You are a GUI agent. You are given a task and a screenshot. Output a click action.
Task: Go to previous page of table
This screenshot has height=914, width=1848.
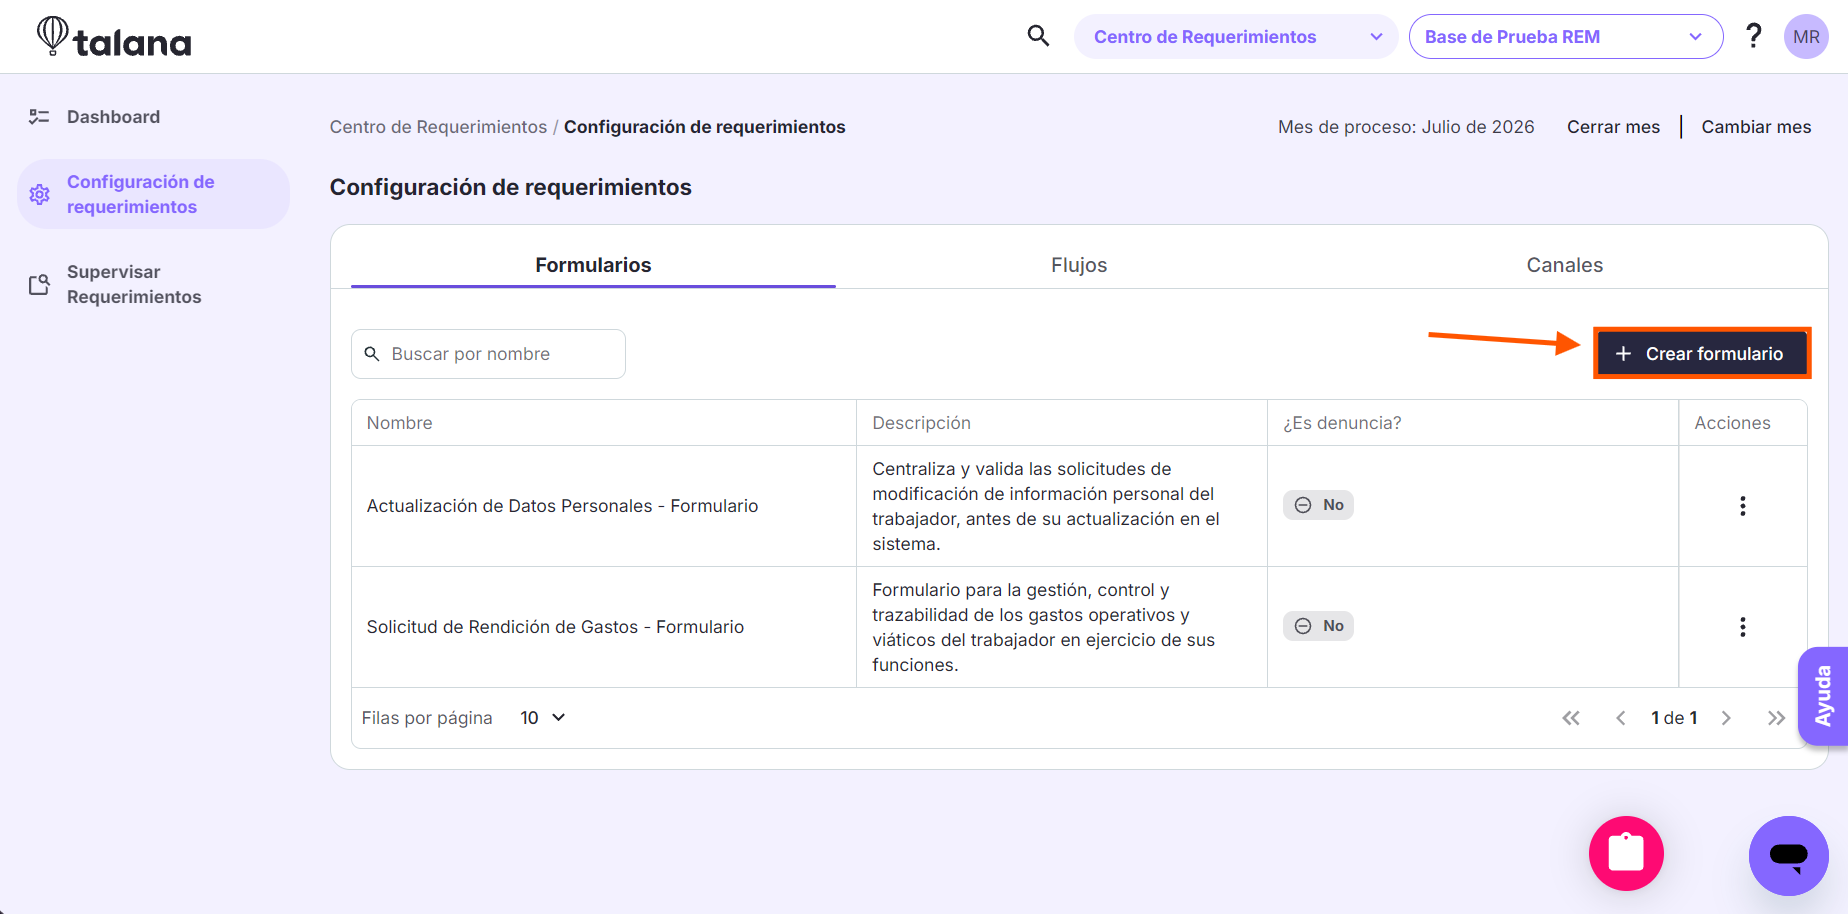1621,718
